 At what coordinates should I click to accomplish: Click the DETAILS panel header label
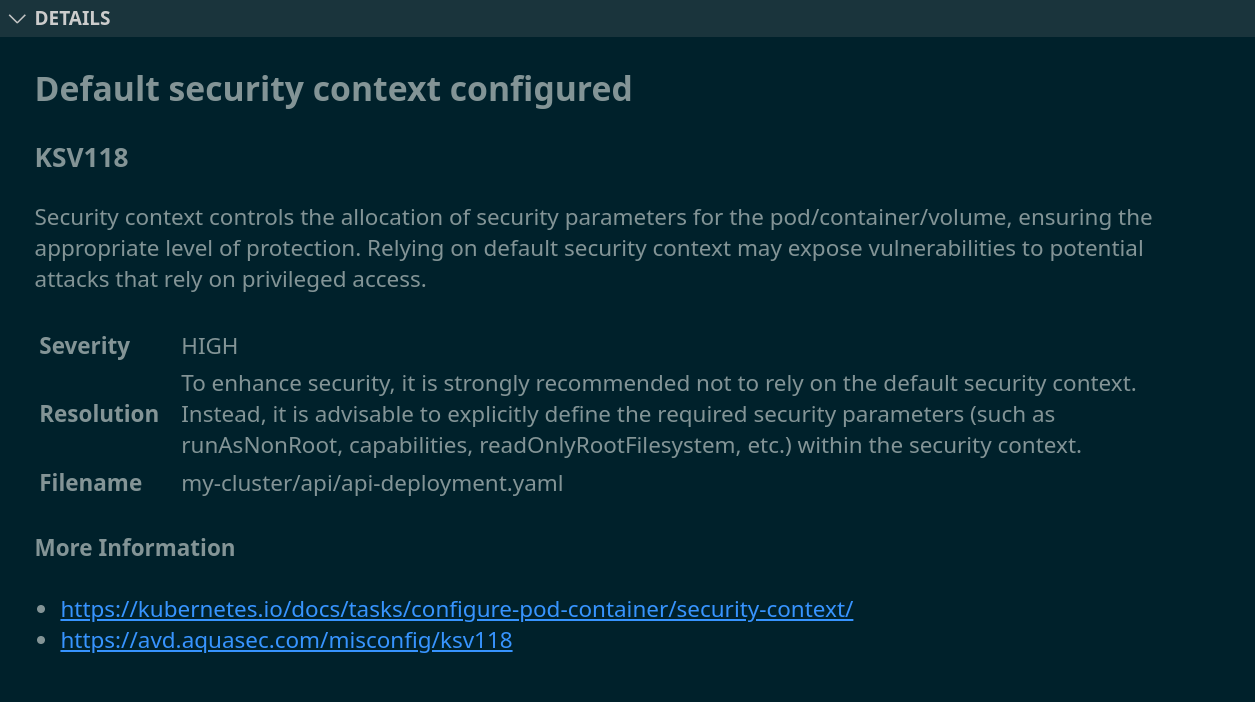click(x=72, y=18)
